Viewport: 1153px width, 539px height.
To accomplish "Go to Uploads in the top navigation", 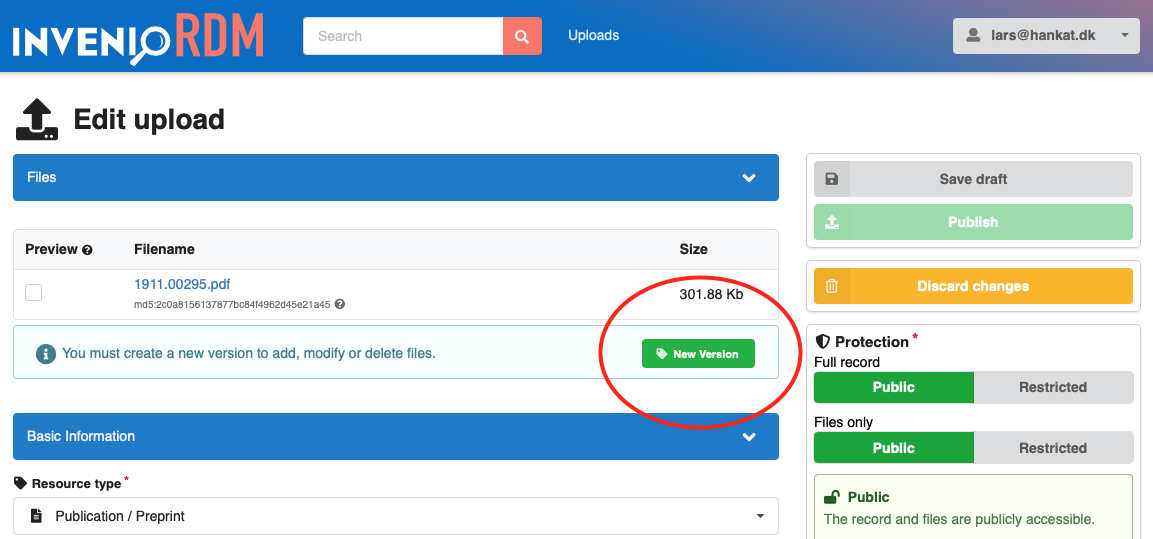I will pos(593,36).
